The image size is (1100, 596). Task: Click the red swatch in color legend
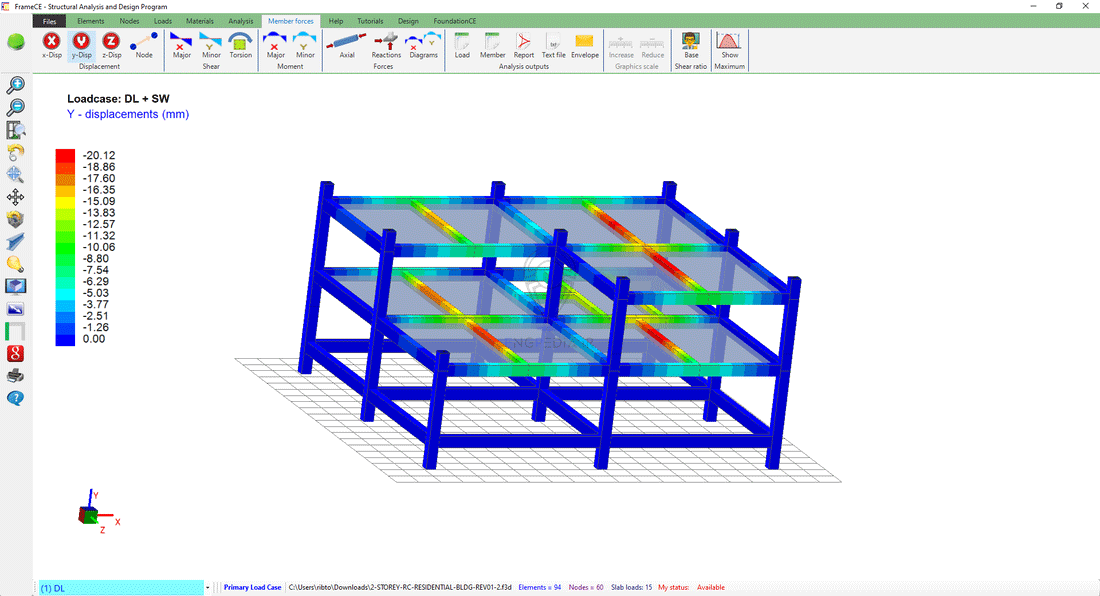pyautogui.click(x=65, y=155)
